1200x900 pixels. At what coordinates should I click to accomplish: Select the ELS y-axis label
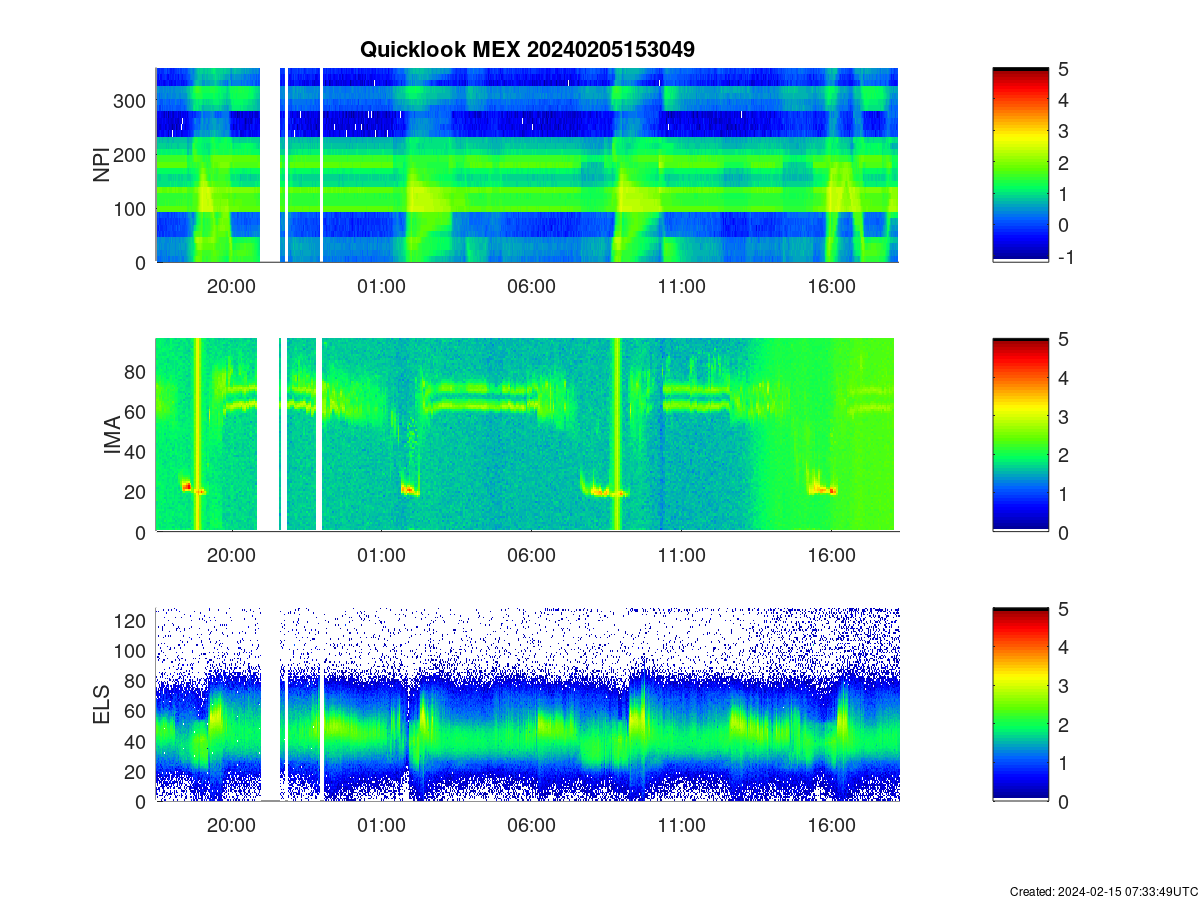(x=101, y=705)
